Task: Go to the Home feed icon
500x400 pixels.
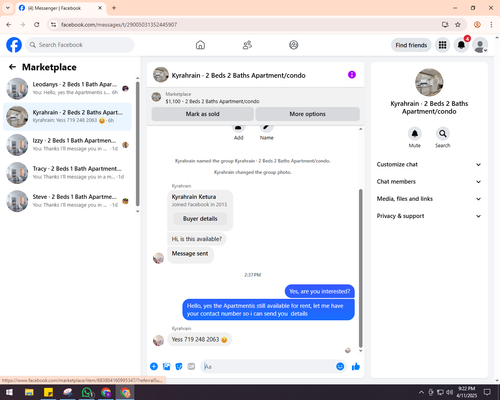Action: [x=200, y=45]
